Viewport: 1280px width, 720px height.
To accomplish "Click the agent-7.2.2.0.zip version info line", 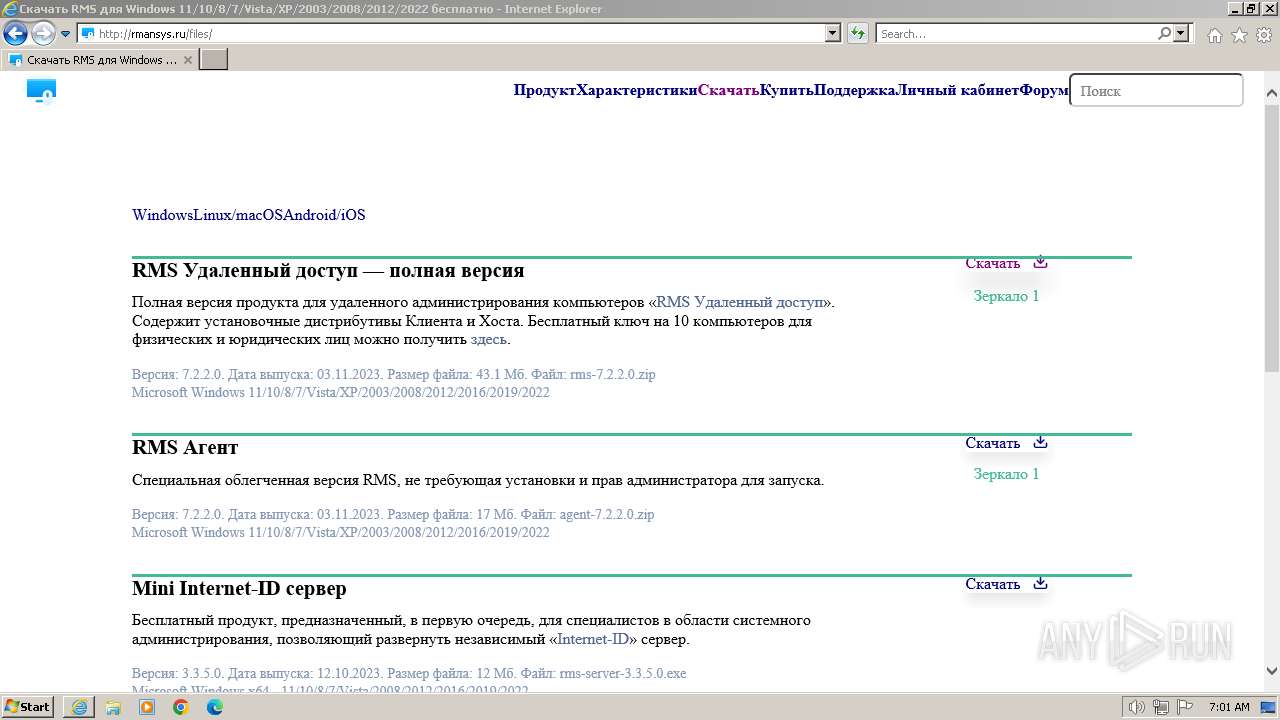I will coord(393,514).
